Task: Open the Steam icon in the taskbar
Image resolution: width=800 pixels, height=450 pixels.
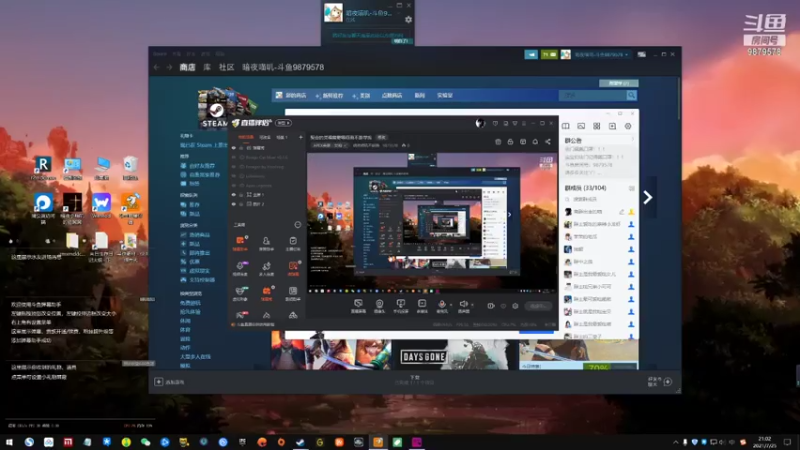Action: (x=301, y=442)
